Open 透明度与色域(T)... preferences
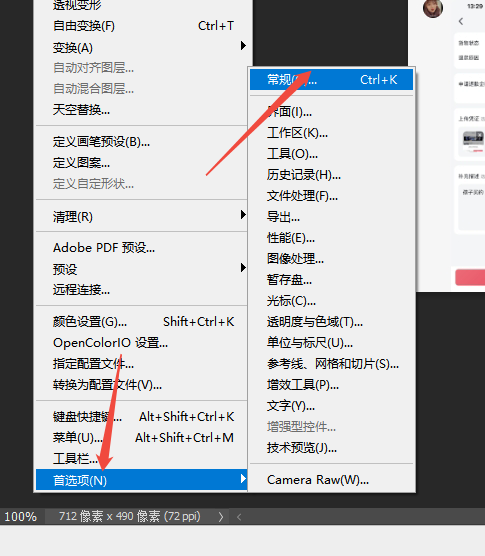The image size is (485, 556). coord(331,322)
